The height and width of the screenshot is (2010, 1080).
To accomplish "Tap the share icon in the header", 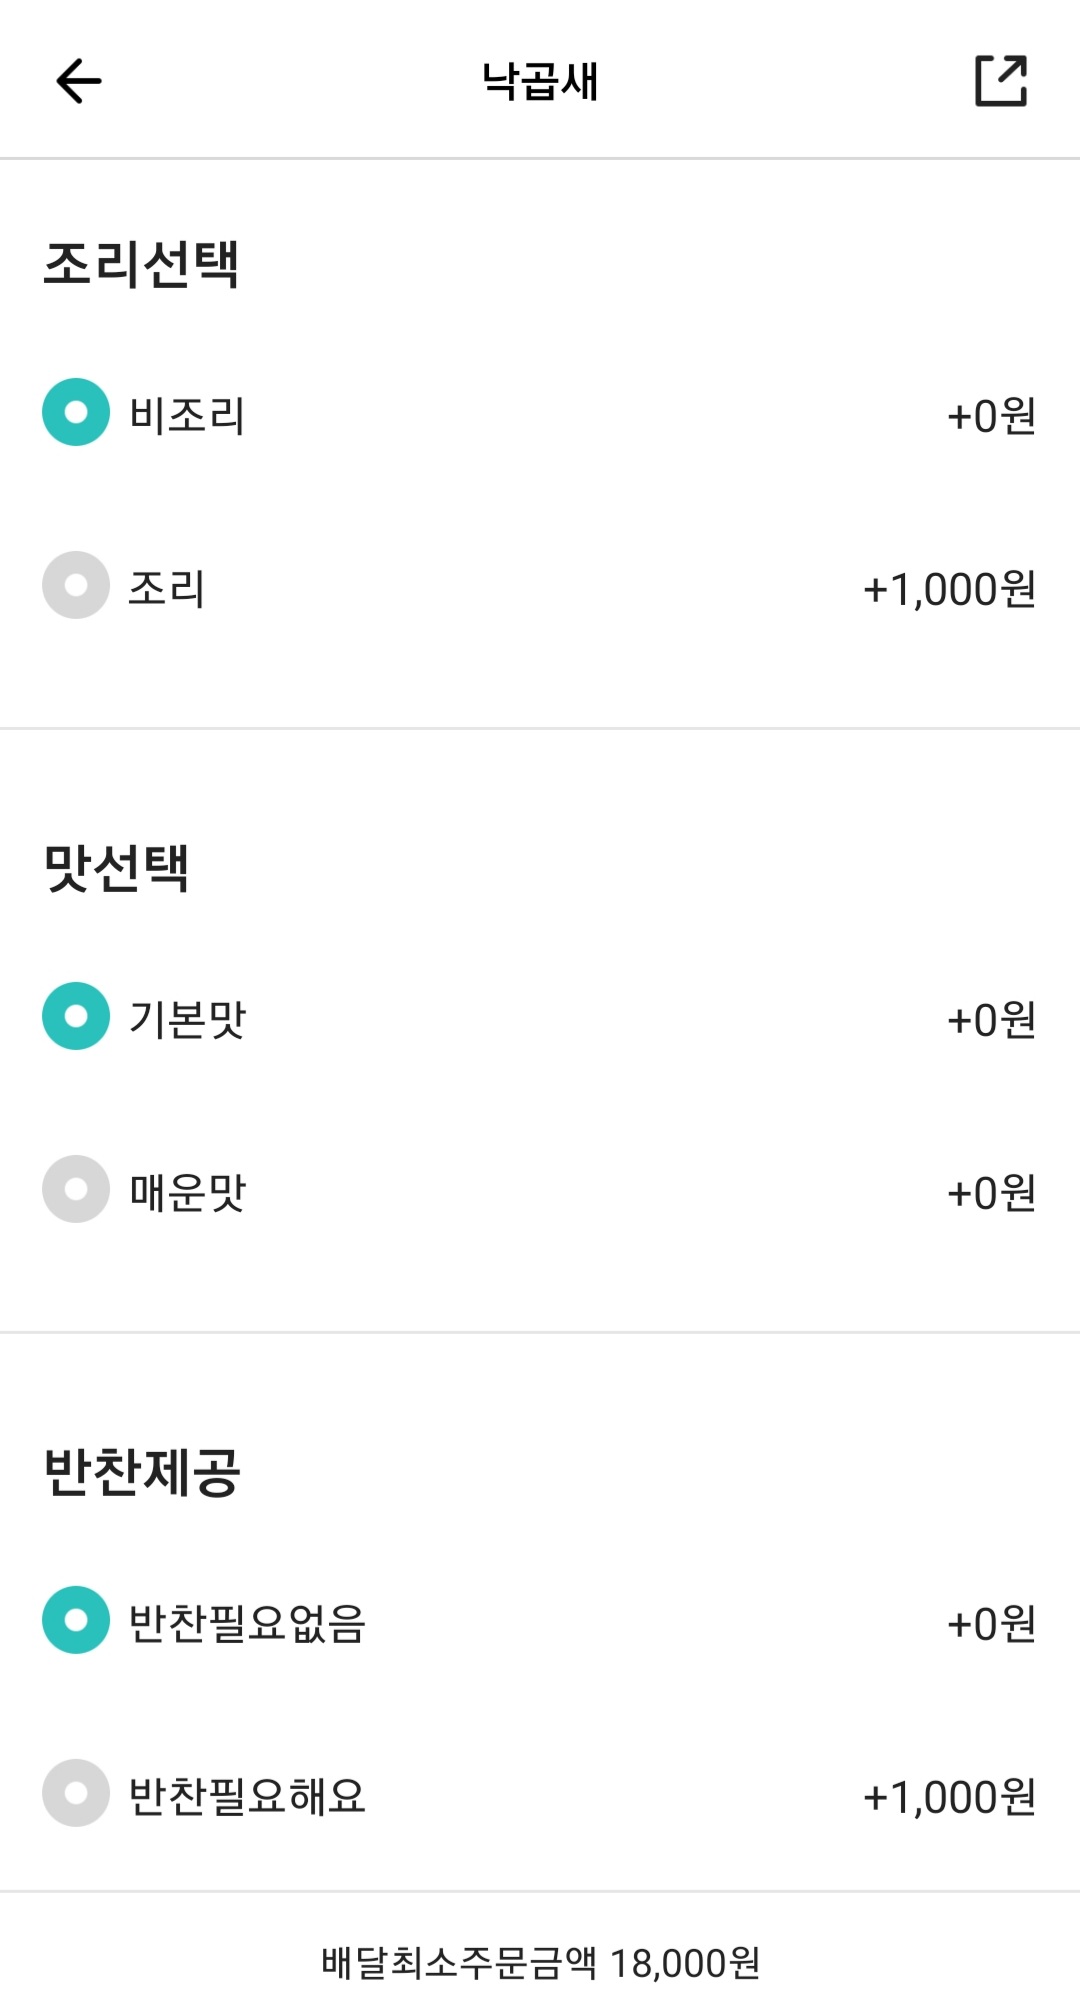I will tap(1001, 81).
